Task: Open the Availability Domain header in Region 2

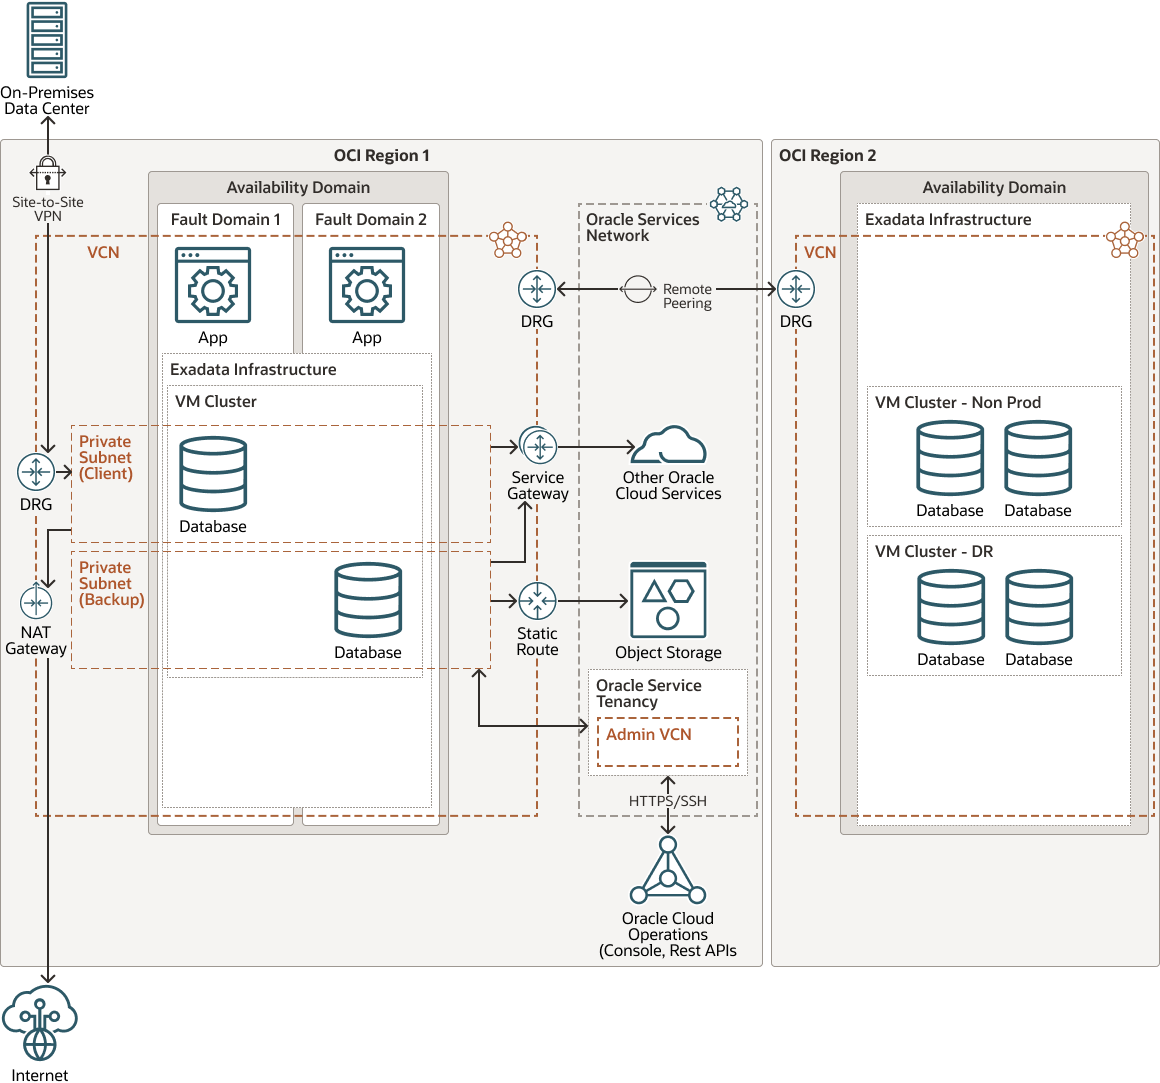Action: (993, 187)
